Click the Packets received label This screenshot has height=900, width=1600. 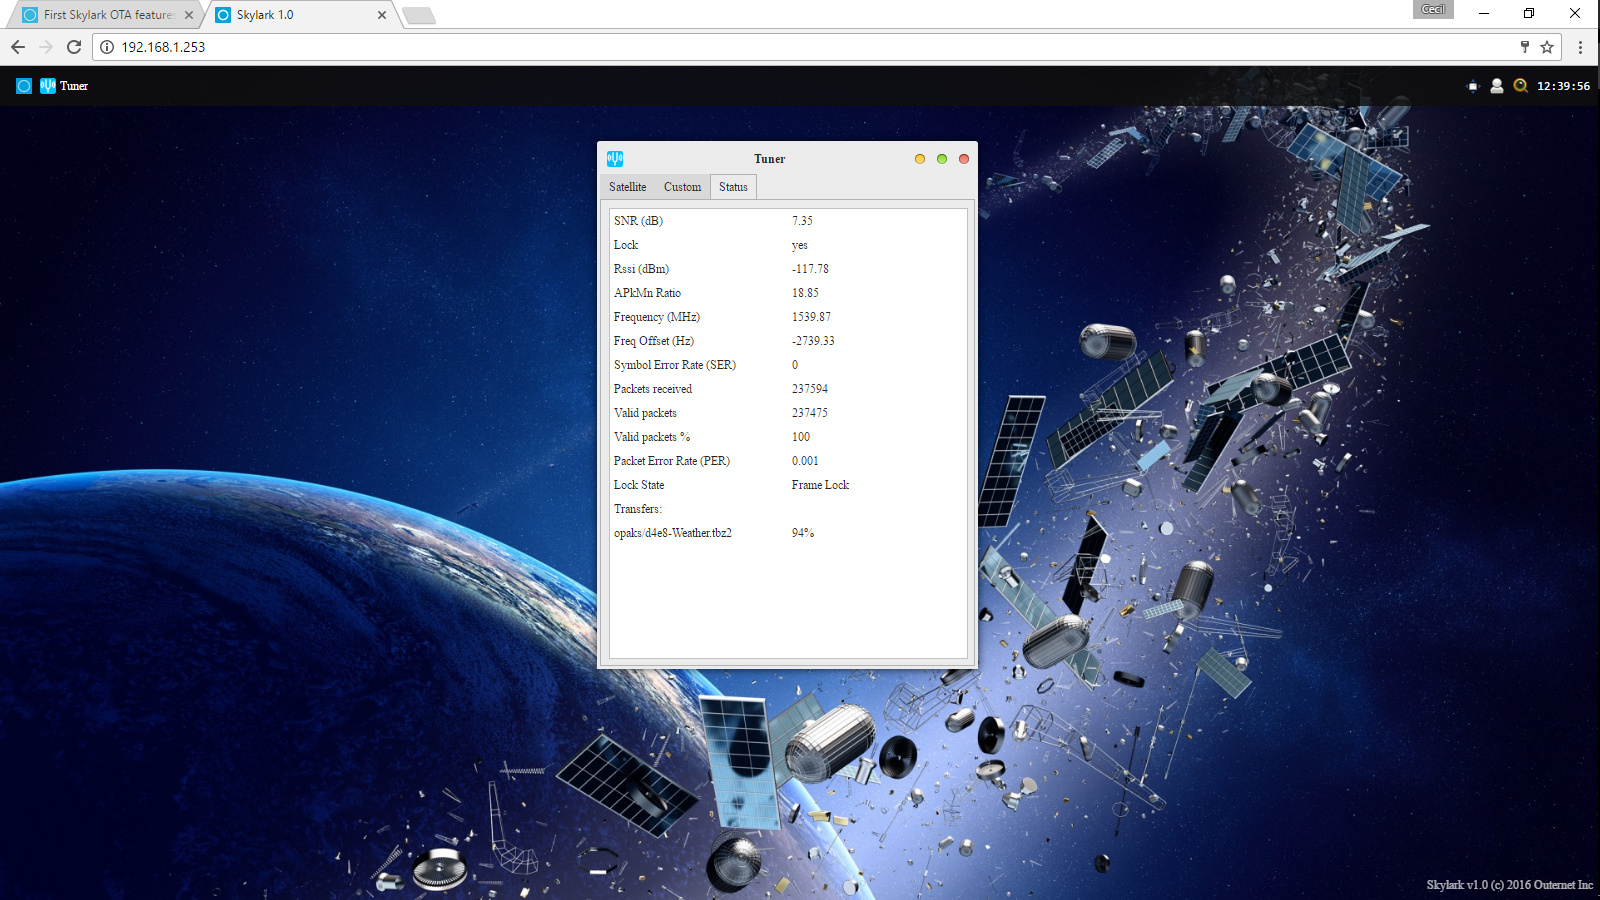tap(653, 389)
